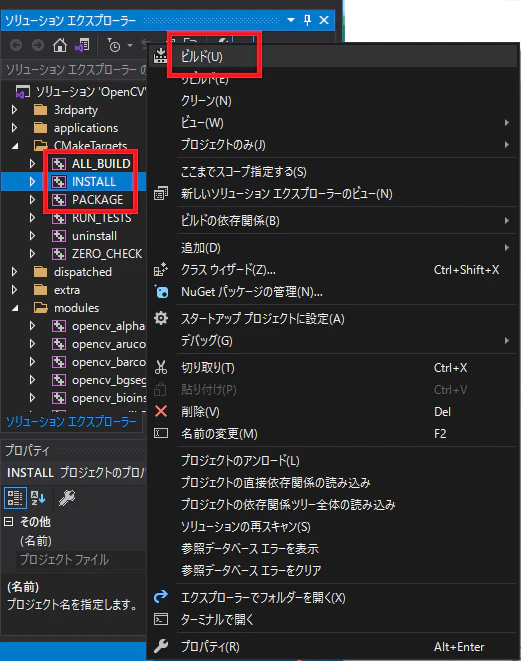Image resolution: width=521 pixels, height=661 pixels.
Task: Select ターミナルで開く menu entry
Action: [x=333, y=619]
